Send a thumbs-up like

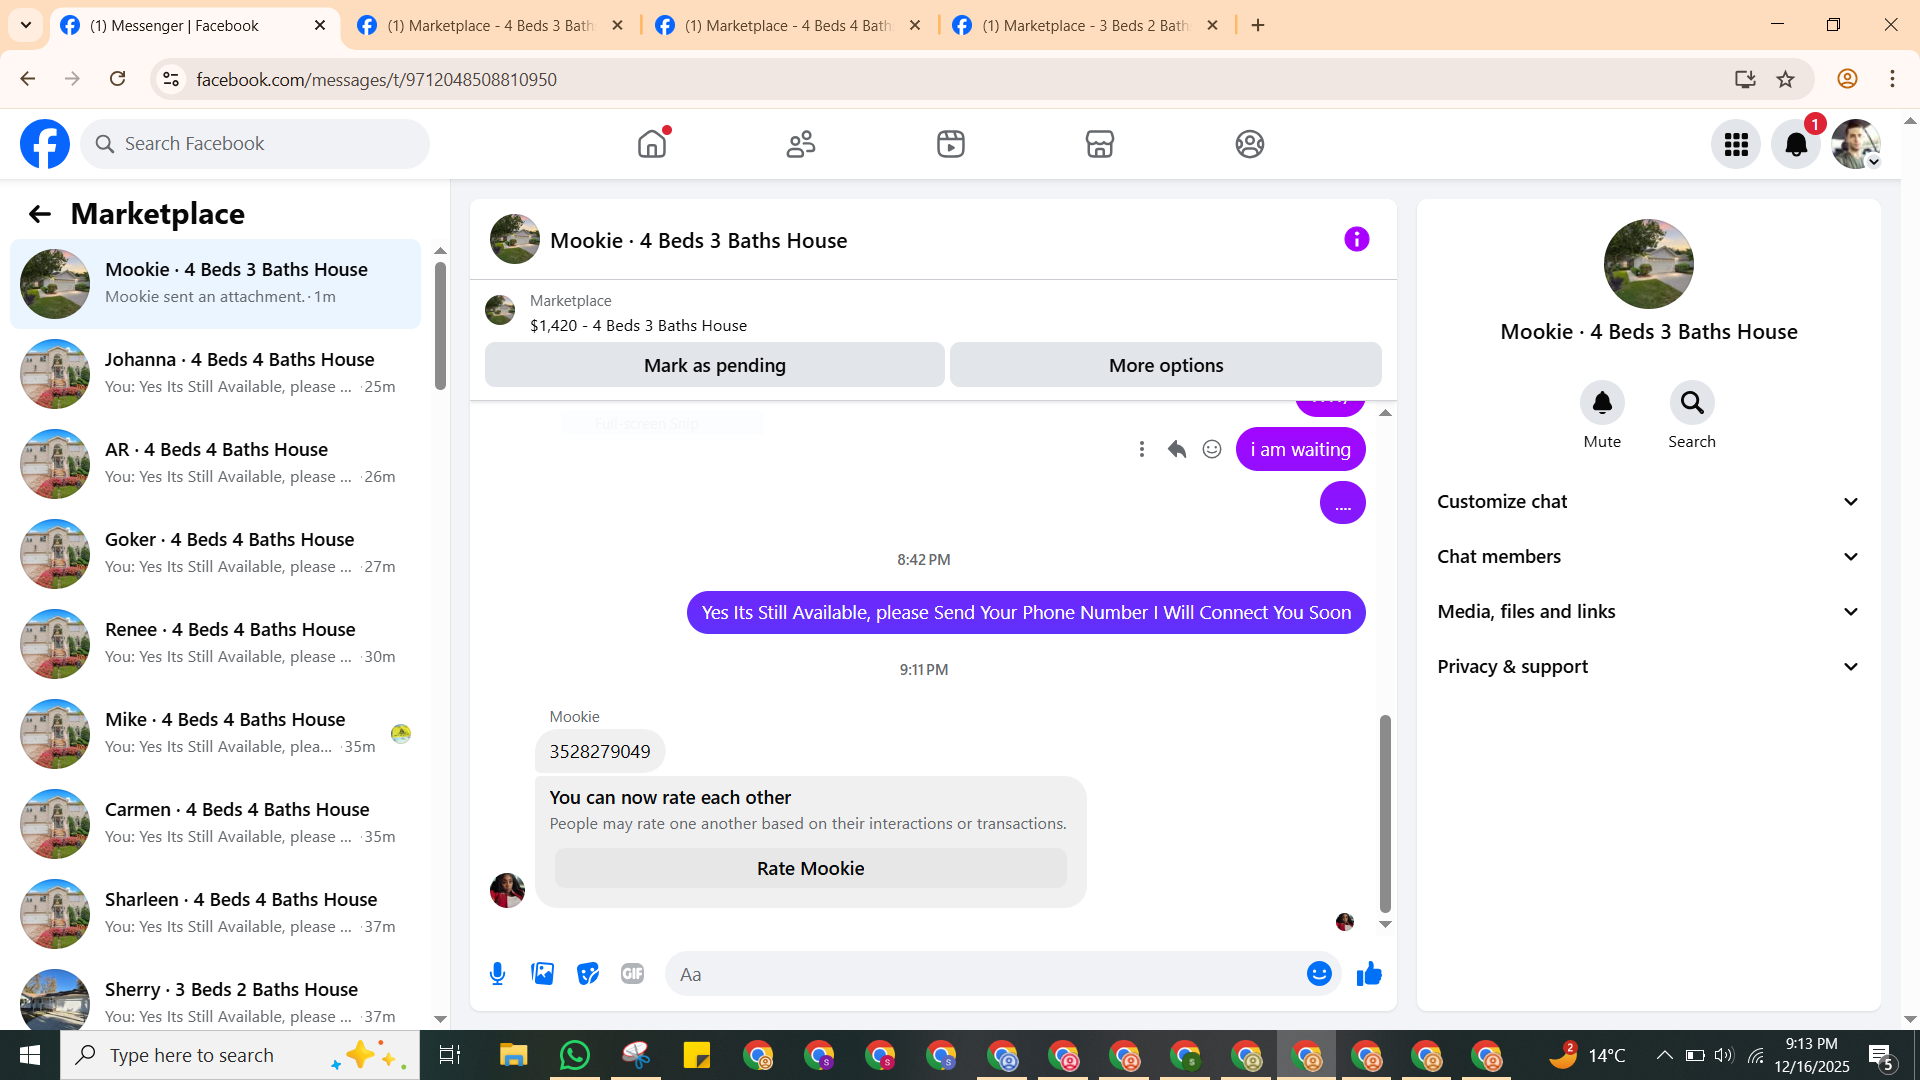click(1369, 974)
